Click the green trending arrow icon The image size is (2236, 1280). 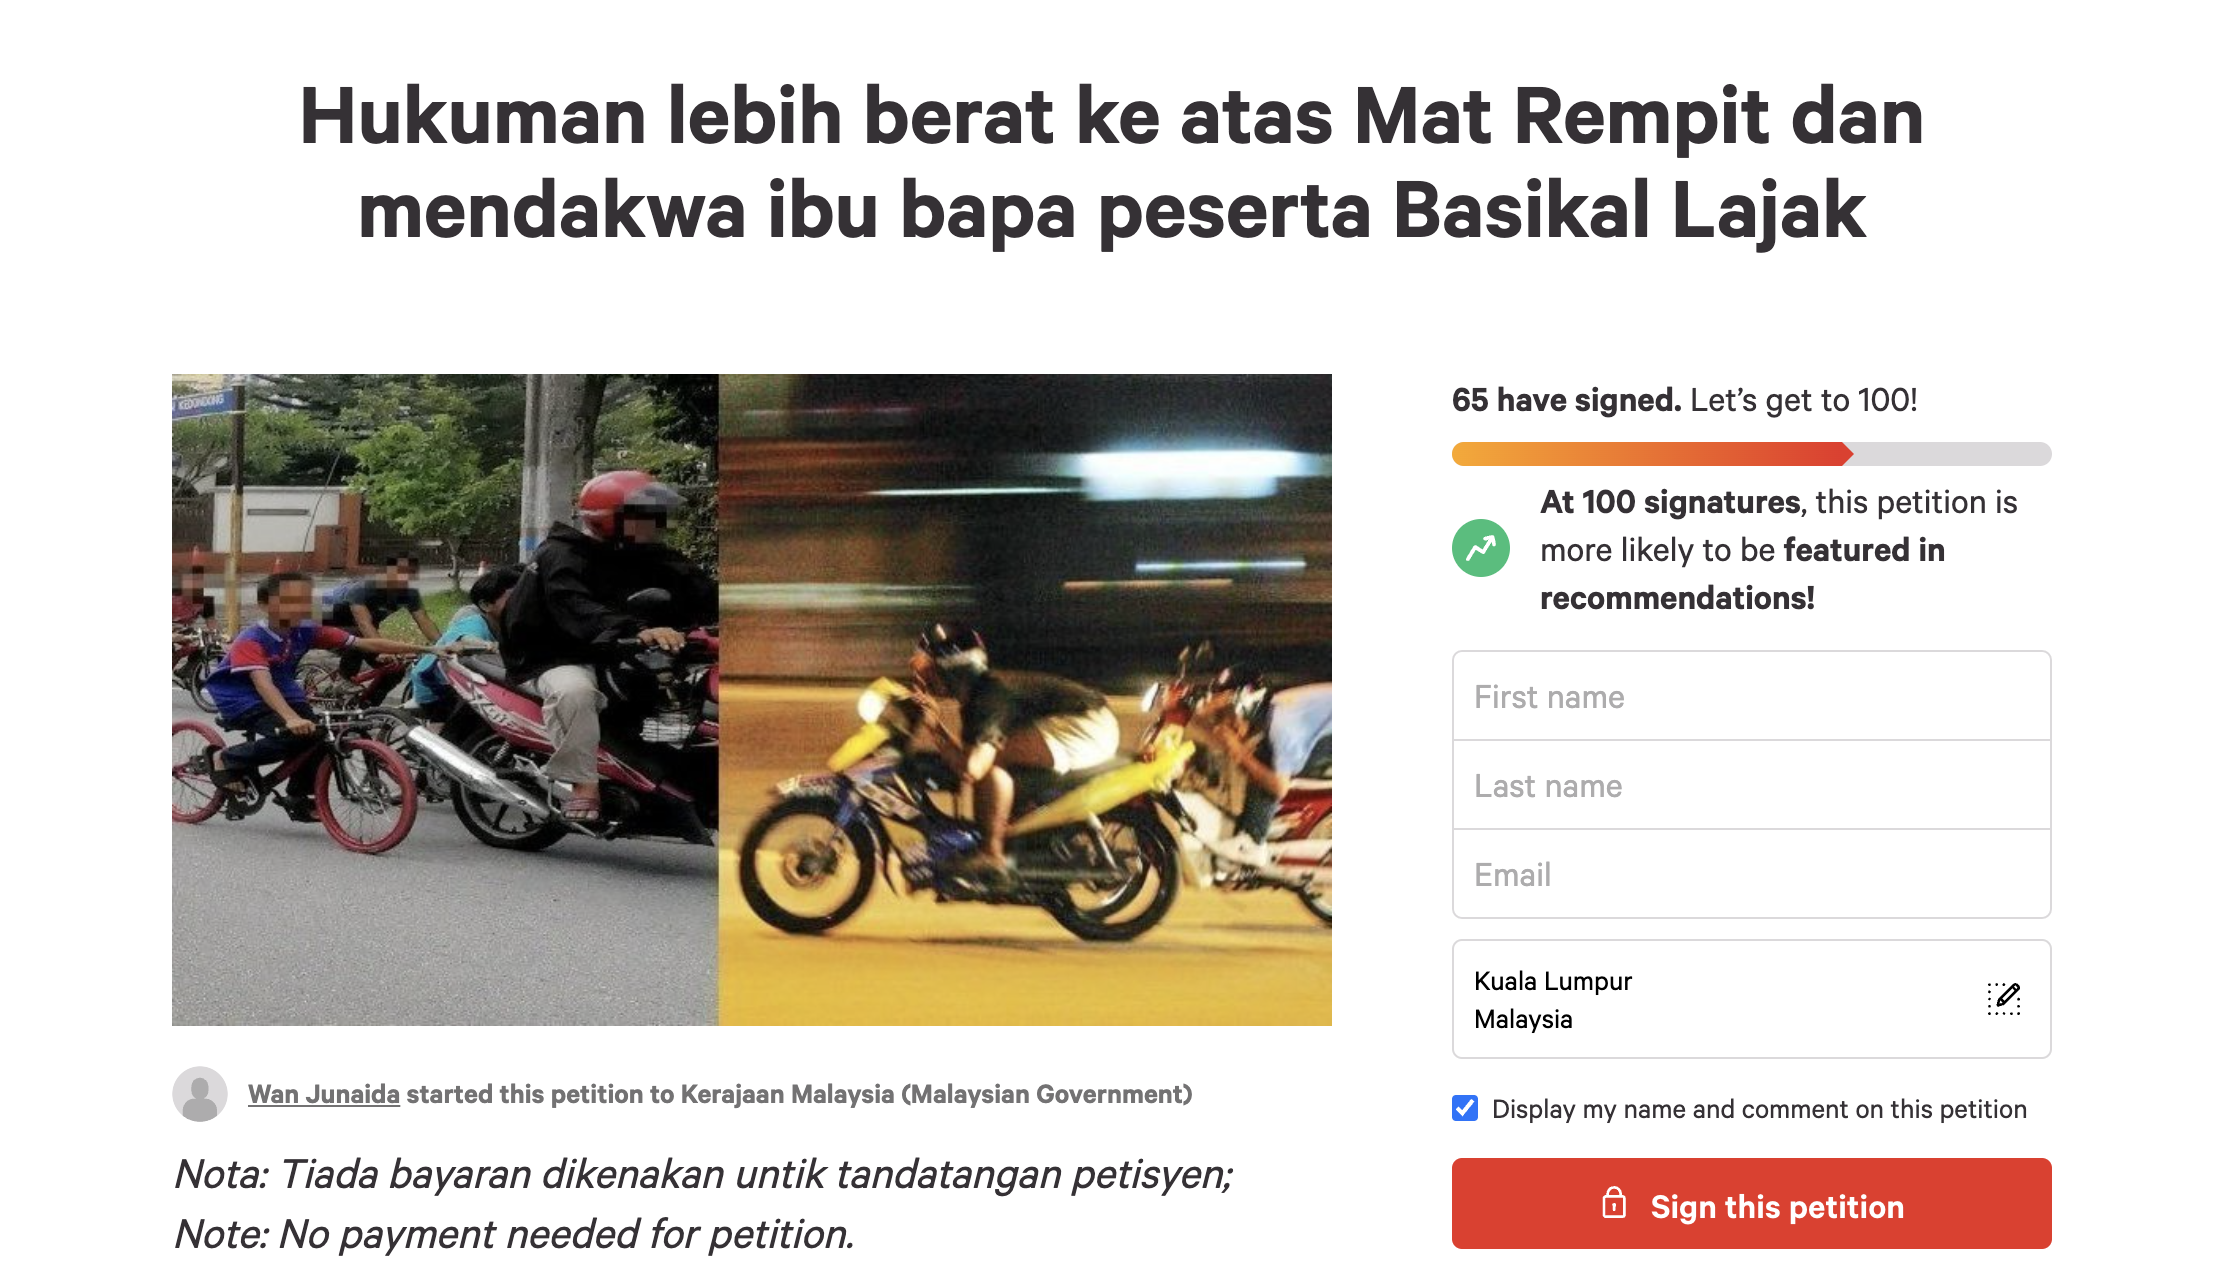click(1481, 548)
